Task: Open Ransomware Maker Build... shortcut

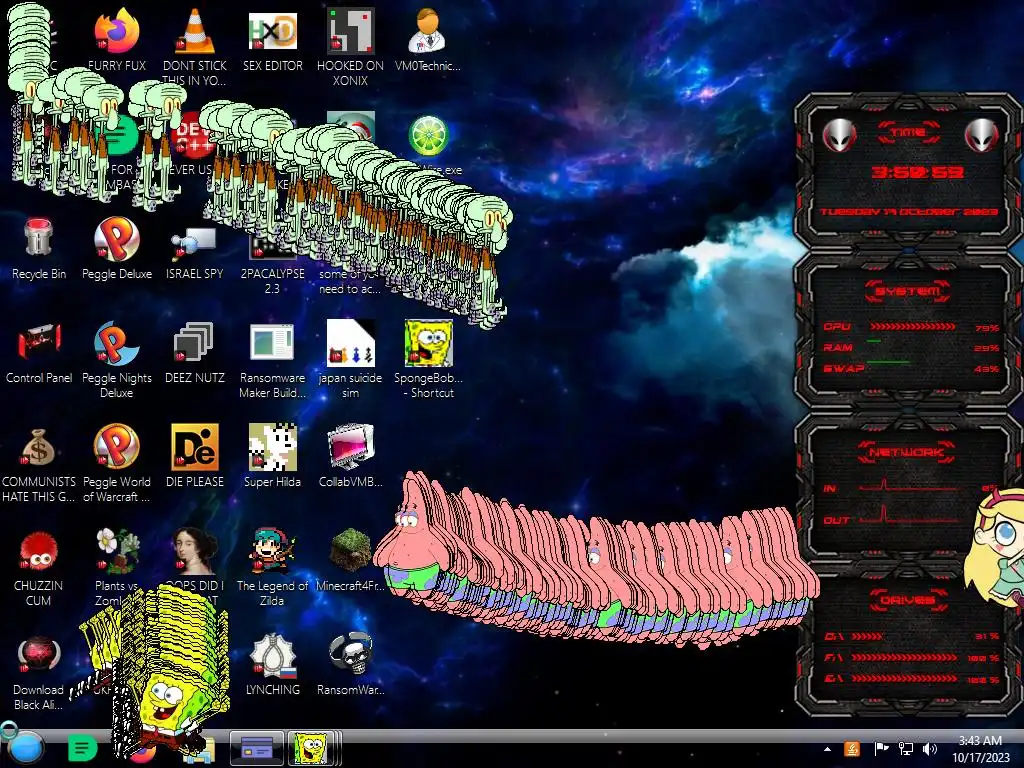Action: coord(272,342)
